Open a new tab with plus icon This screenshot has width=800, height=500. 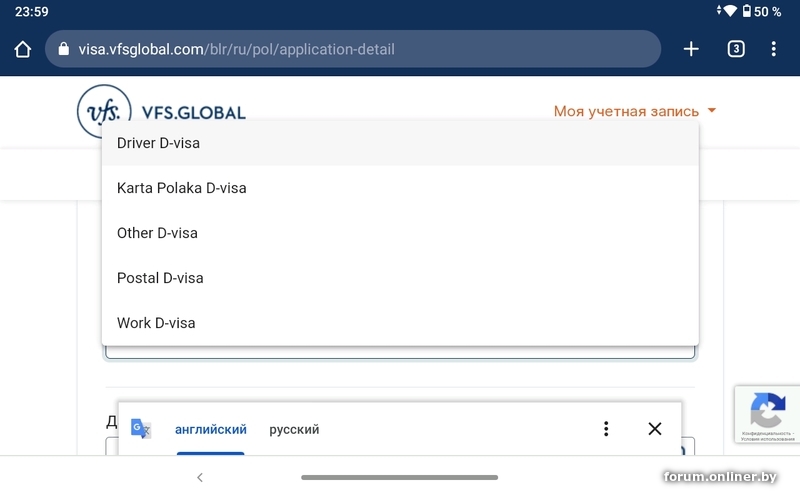pyautogui.click(x=691, y=49)
